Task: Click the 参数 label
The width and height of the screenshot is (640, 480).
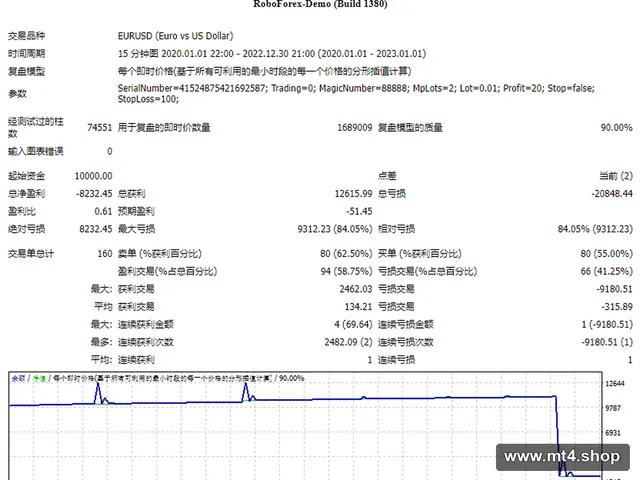Action: (x=17, y=93)
